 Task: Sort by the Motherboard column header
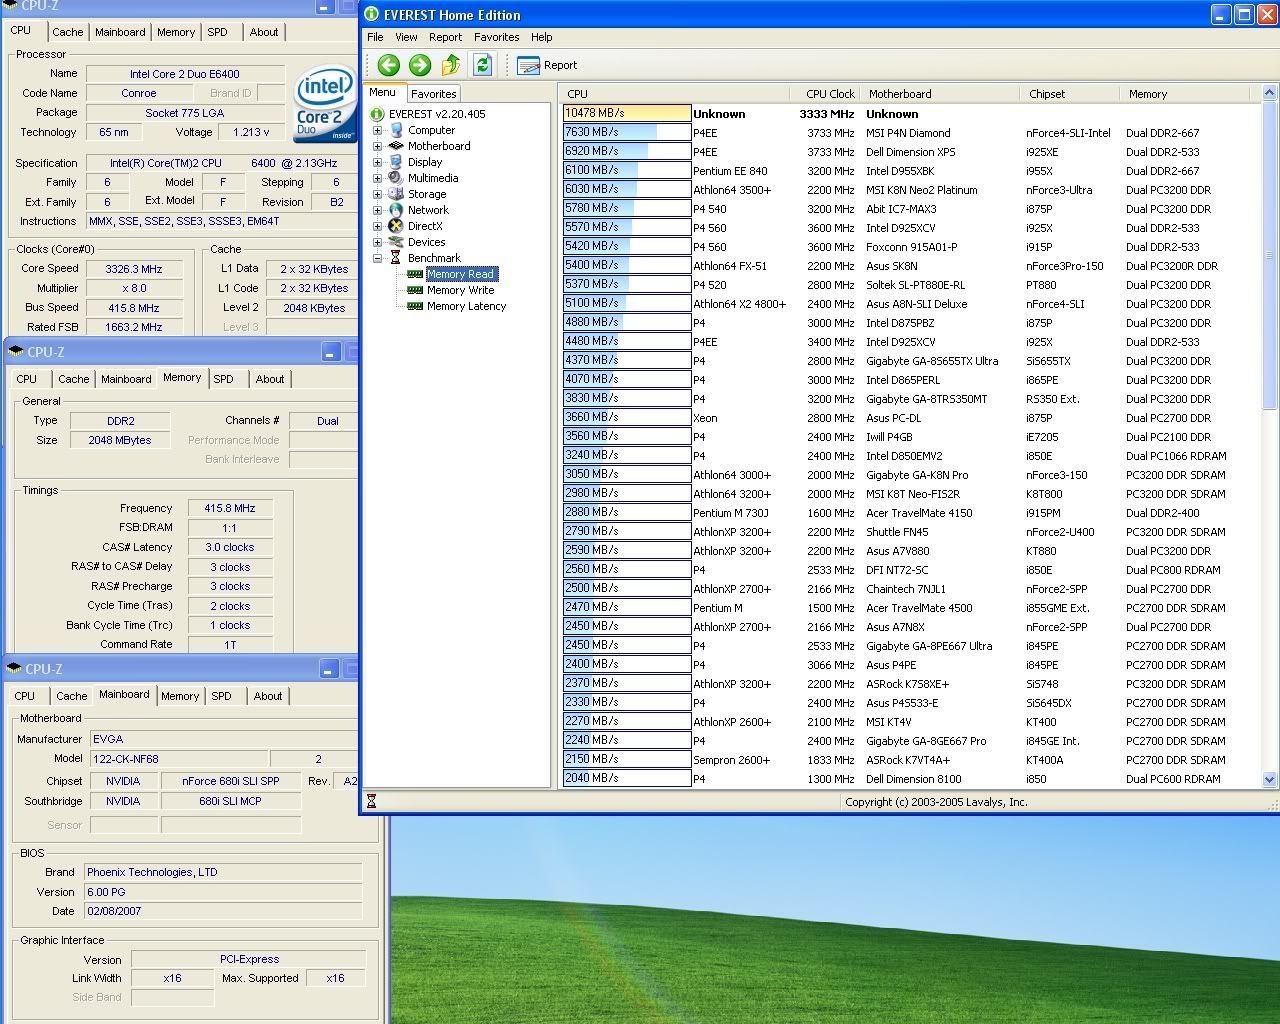[x=940, y=94]
